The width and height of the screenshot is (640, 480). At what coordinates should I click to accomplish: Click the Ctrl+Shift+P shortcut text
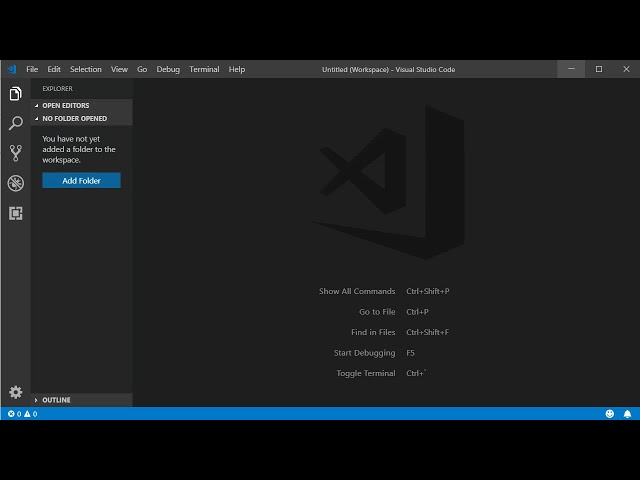point(428,291)
